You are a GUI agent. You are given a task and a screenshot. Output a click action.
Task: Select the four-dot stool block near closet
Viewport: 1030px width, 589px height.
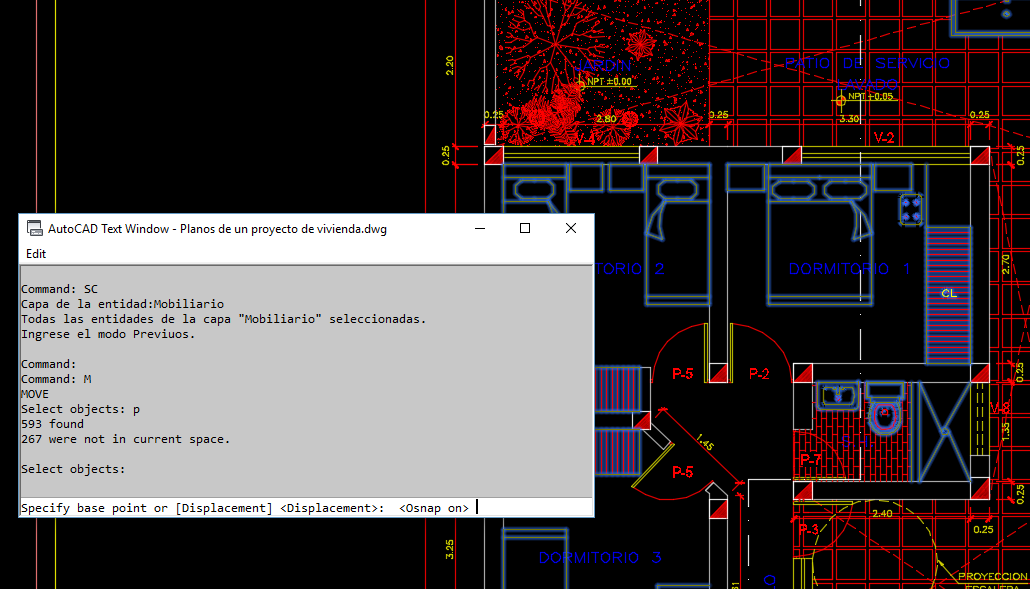[x=910, y=209]
